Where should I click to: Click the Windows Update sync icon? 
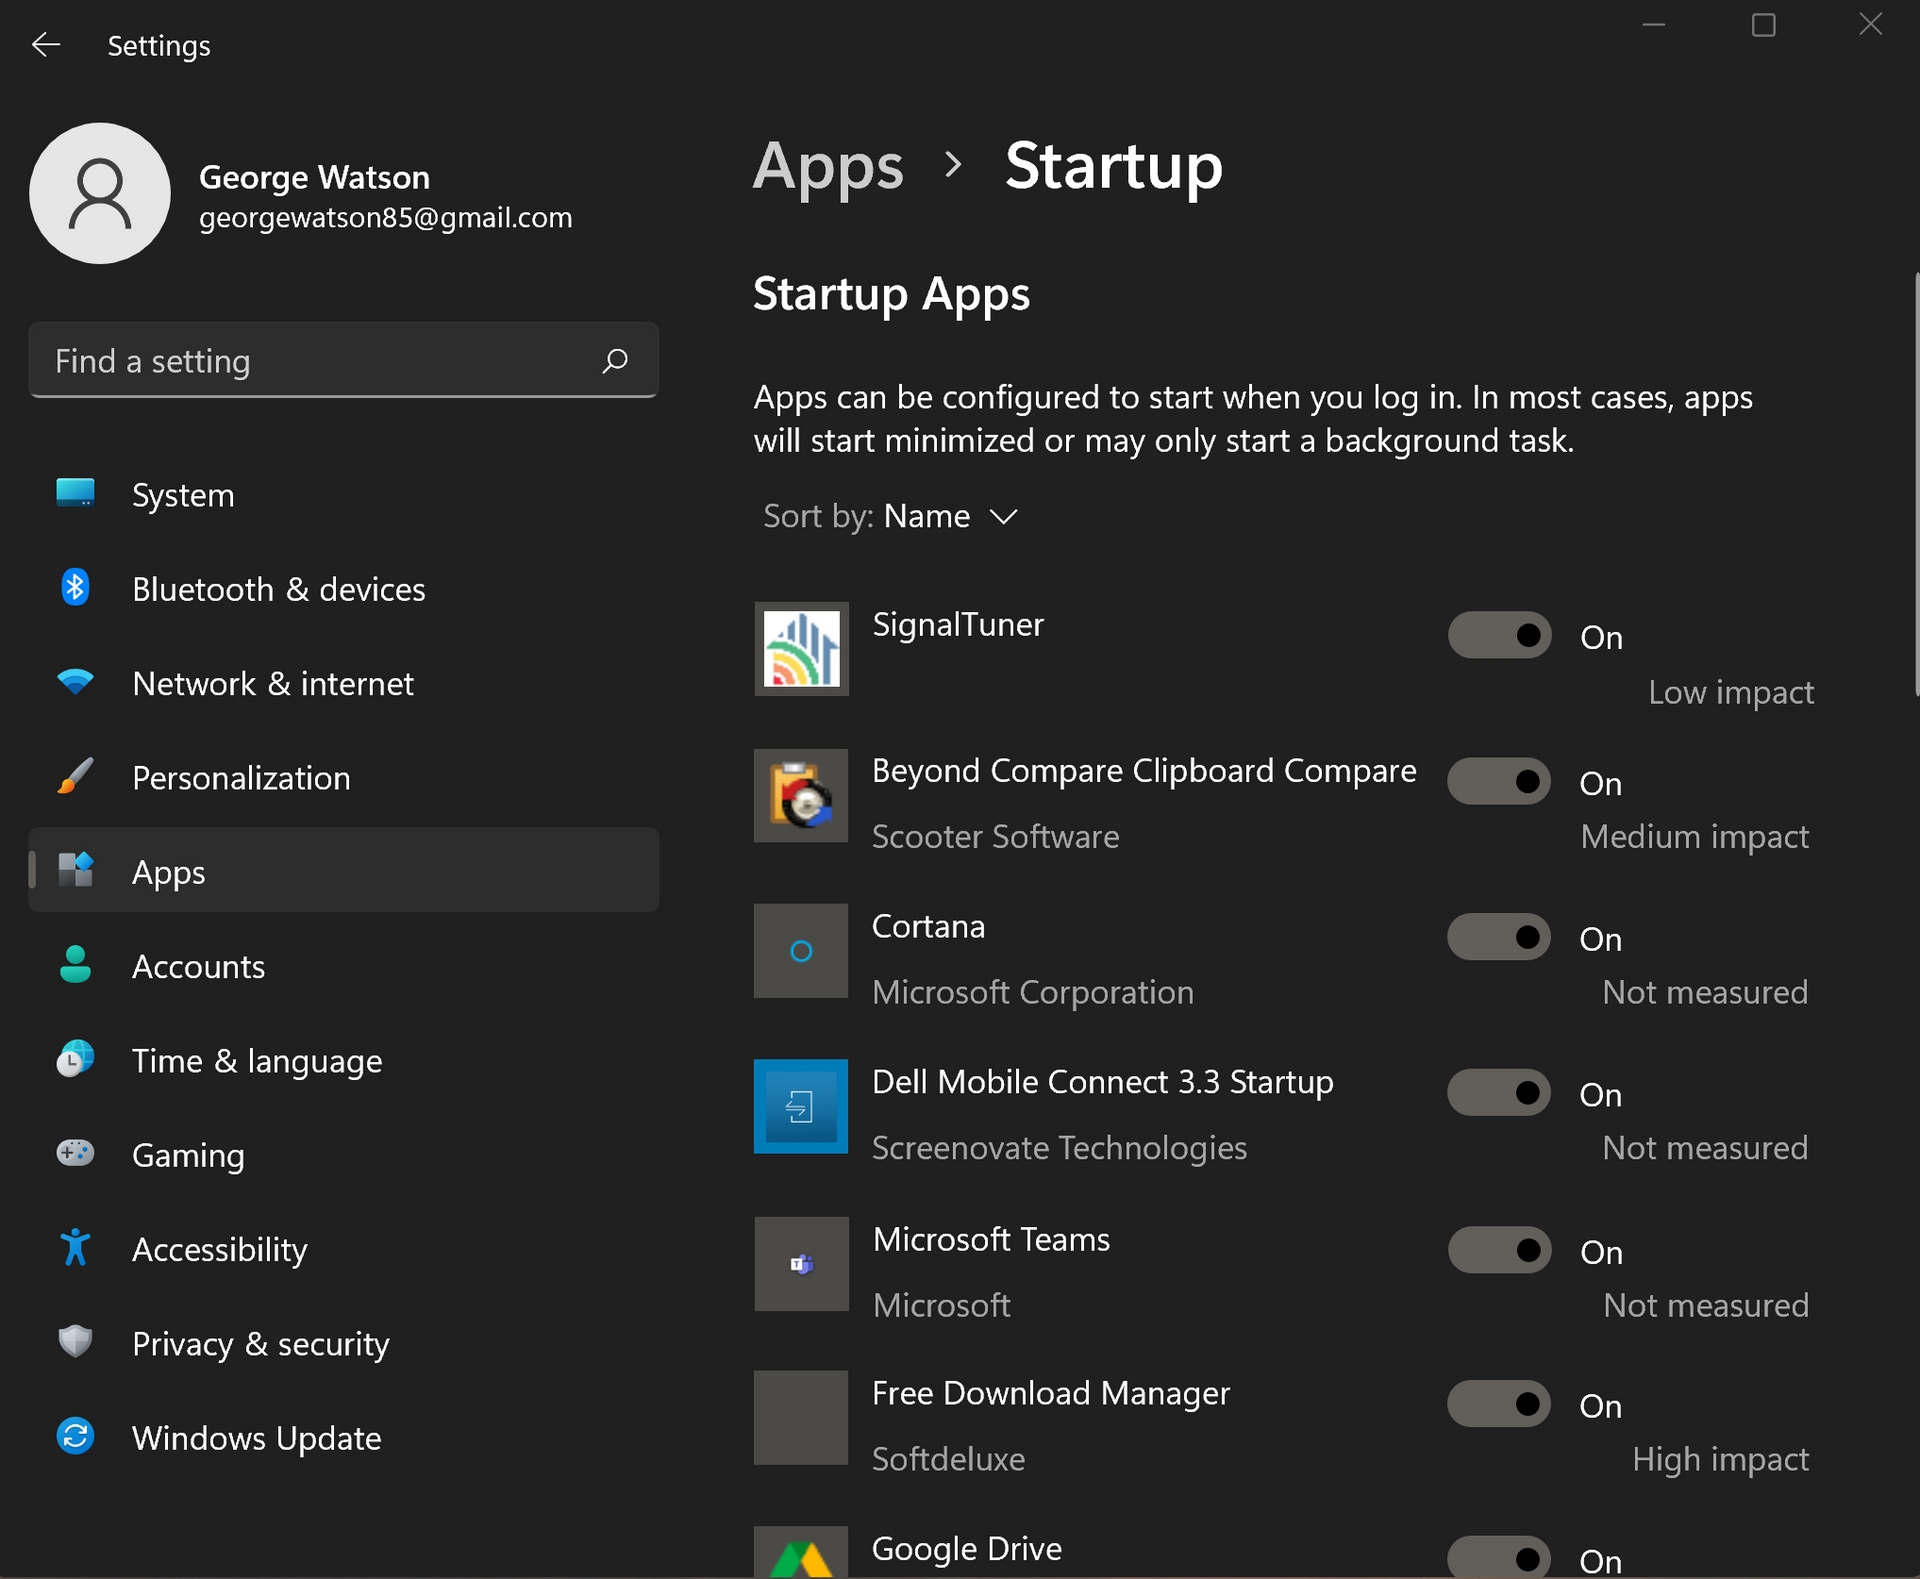(75, 1436)
